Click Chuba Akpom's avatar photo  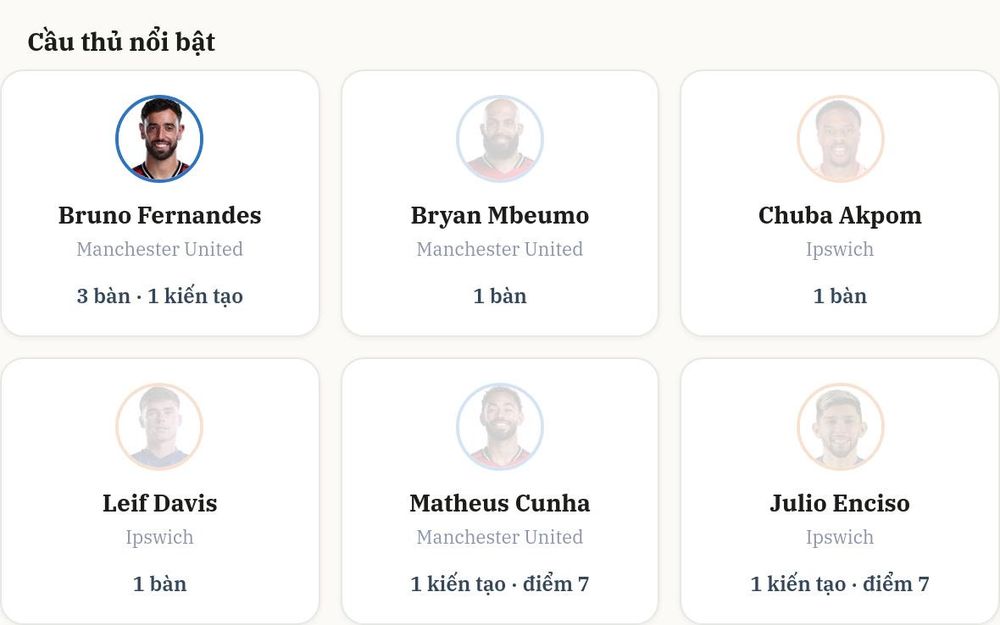click(x=840, y=139)
